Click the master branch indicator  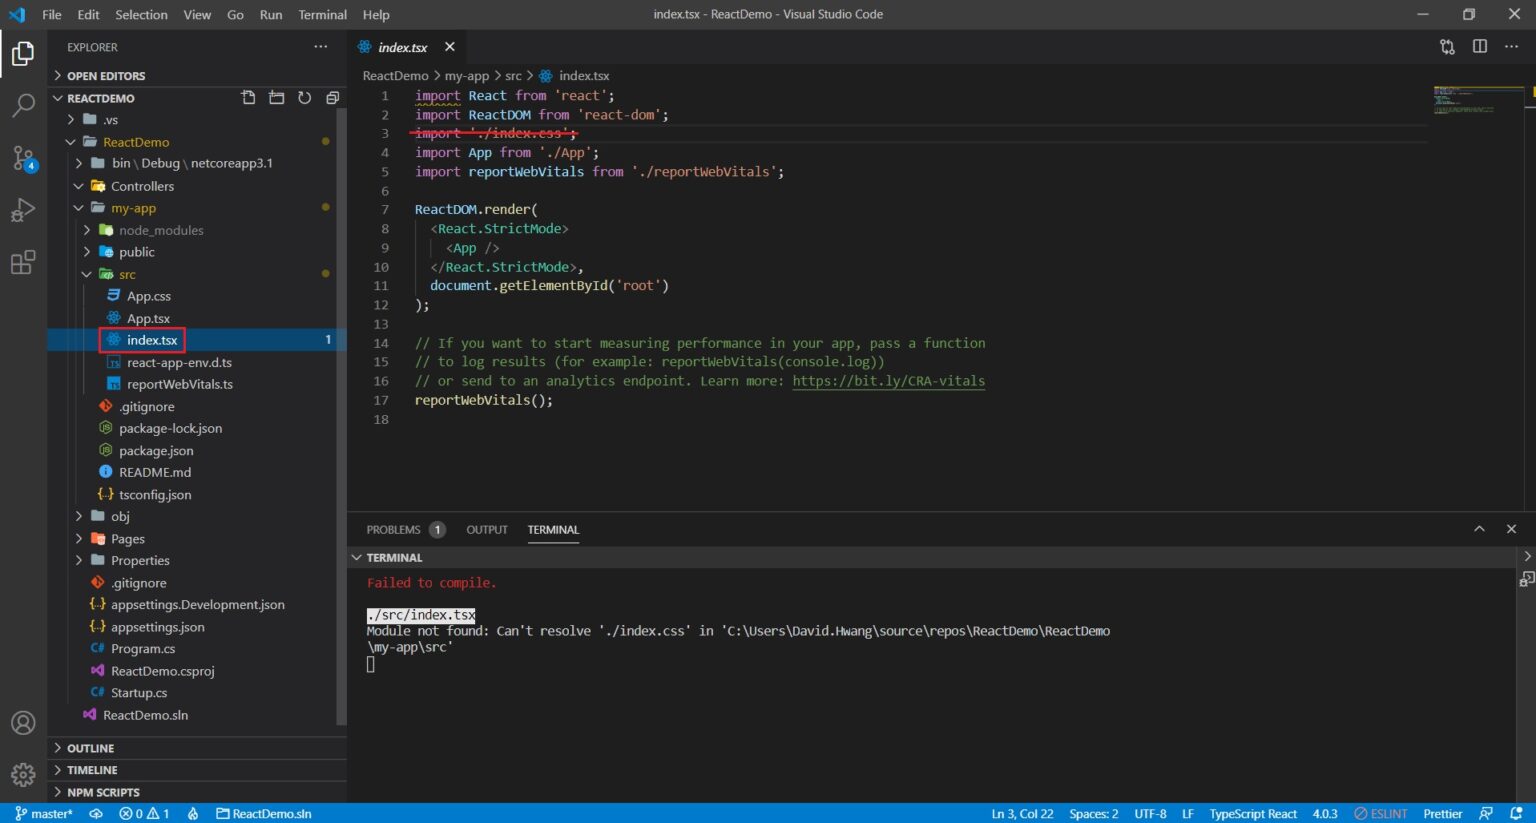coord(45,814)
